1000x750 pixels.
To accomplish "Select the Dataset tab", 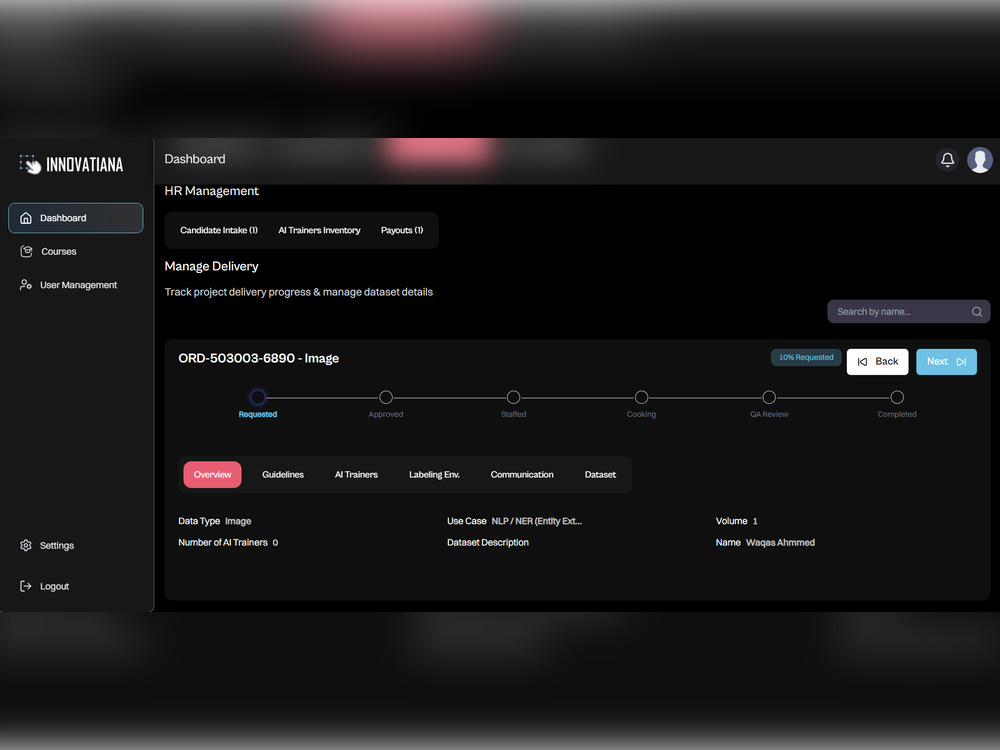I will click(600, 474).
